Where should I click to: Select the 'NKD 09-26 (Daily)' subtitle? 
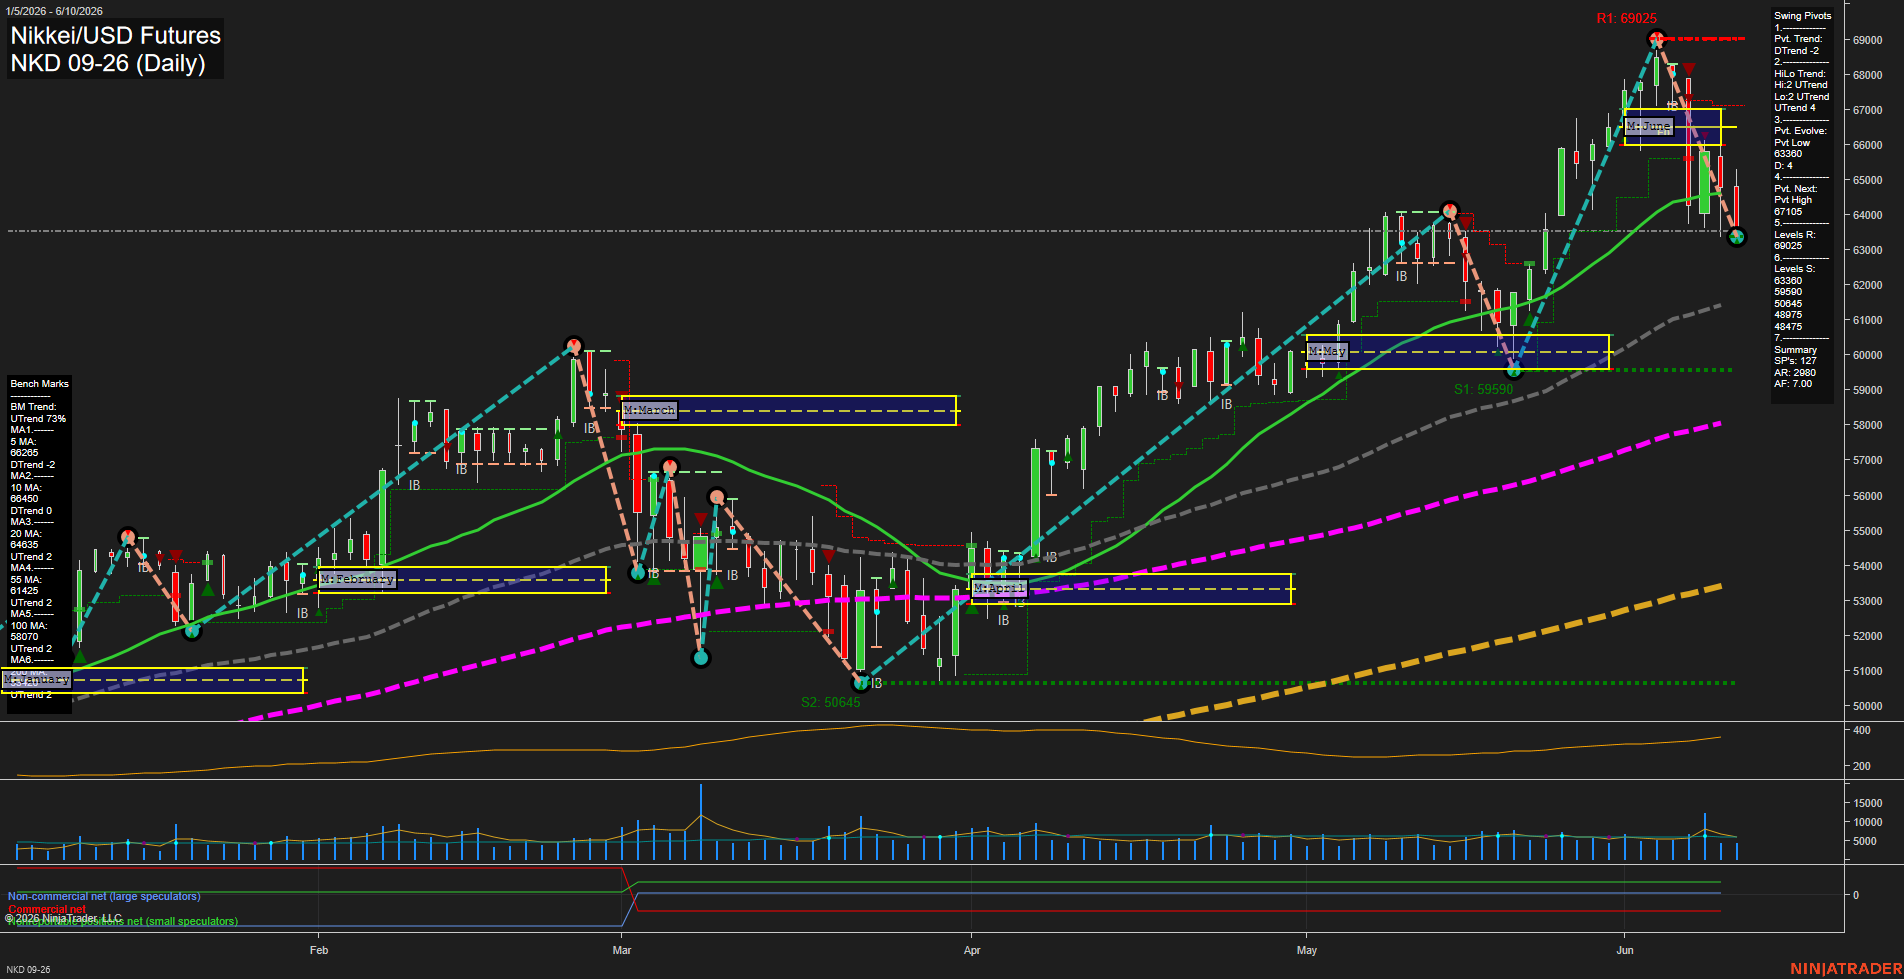click(108, 63)
